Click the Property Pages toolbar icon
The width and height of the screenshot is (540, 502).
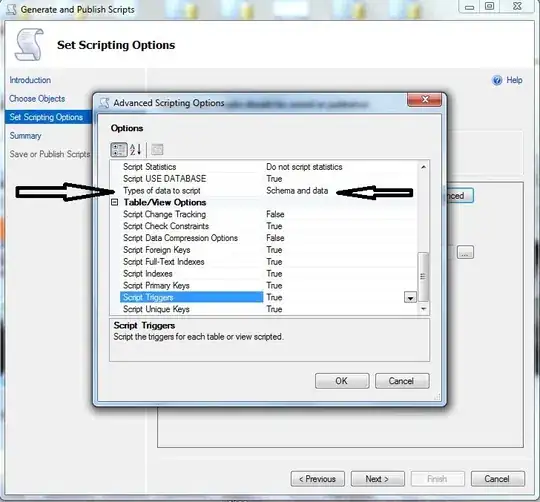[157, 150]
